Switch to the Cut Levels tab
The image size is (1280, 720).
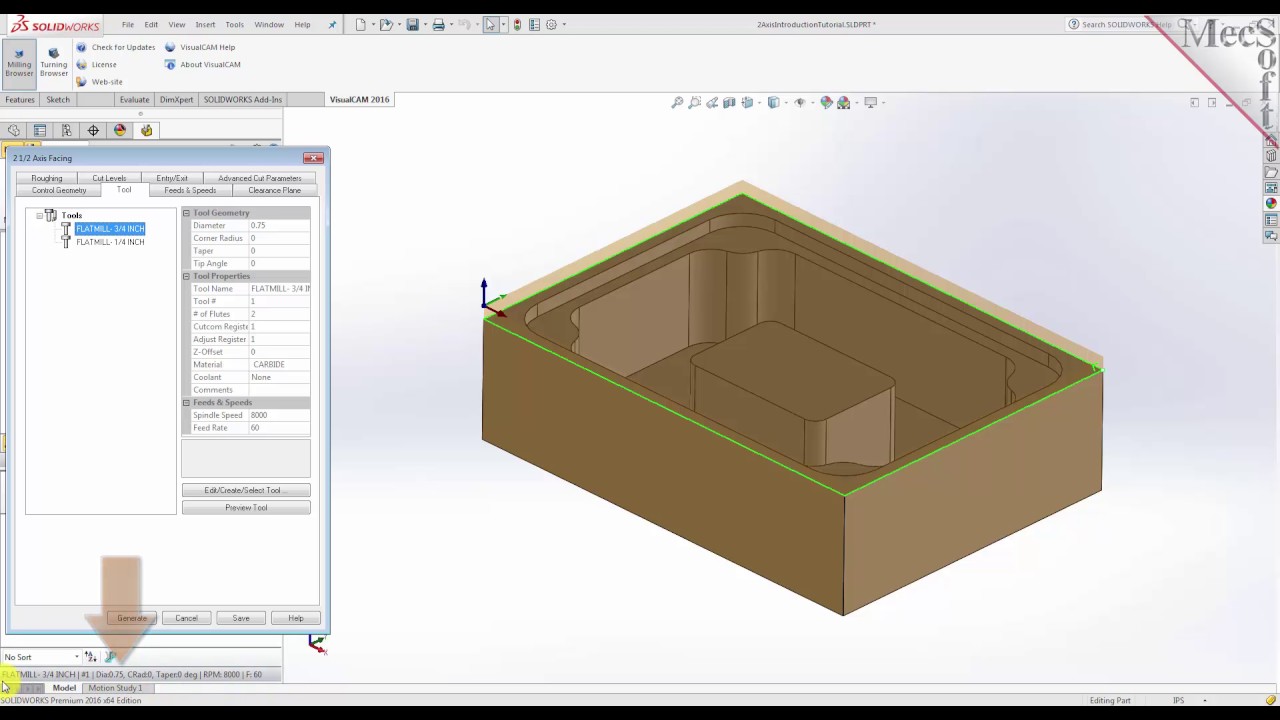tap(109, 178)
